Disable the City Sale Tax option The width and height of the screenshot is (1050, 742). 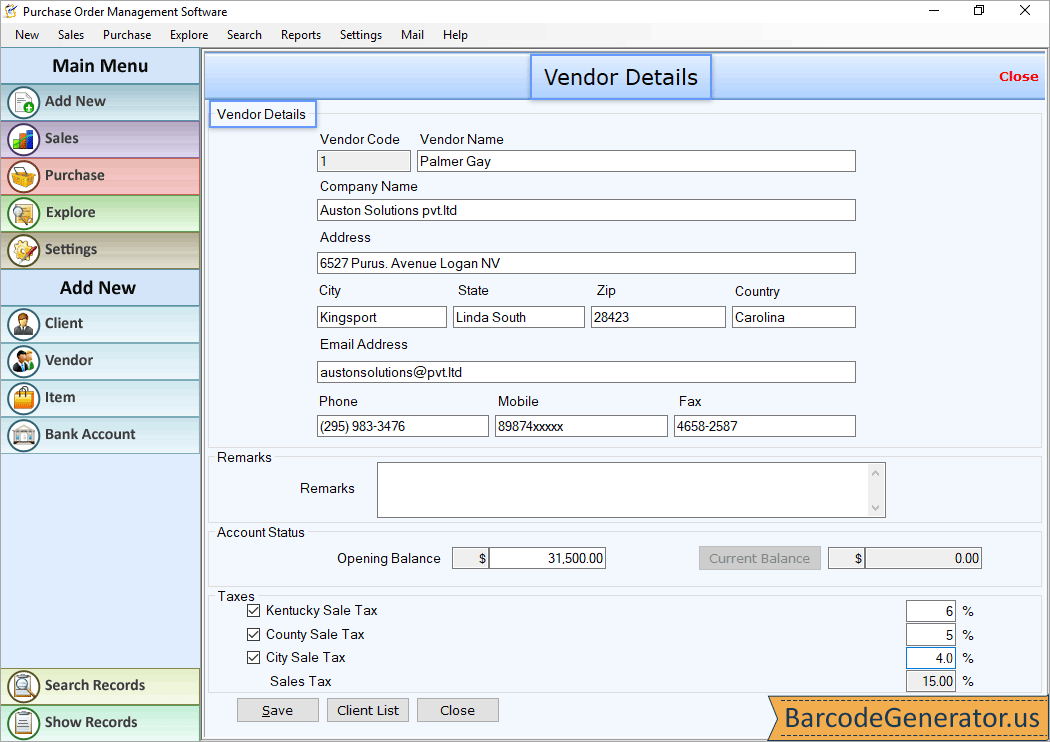(x=253, y=657)
